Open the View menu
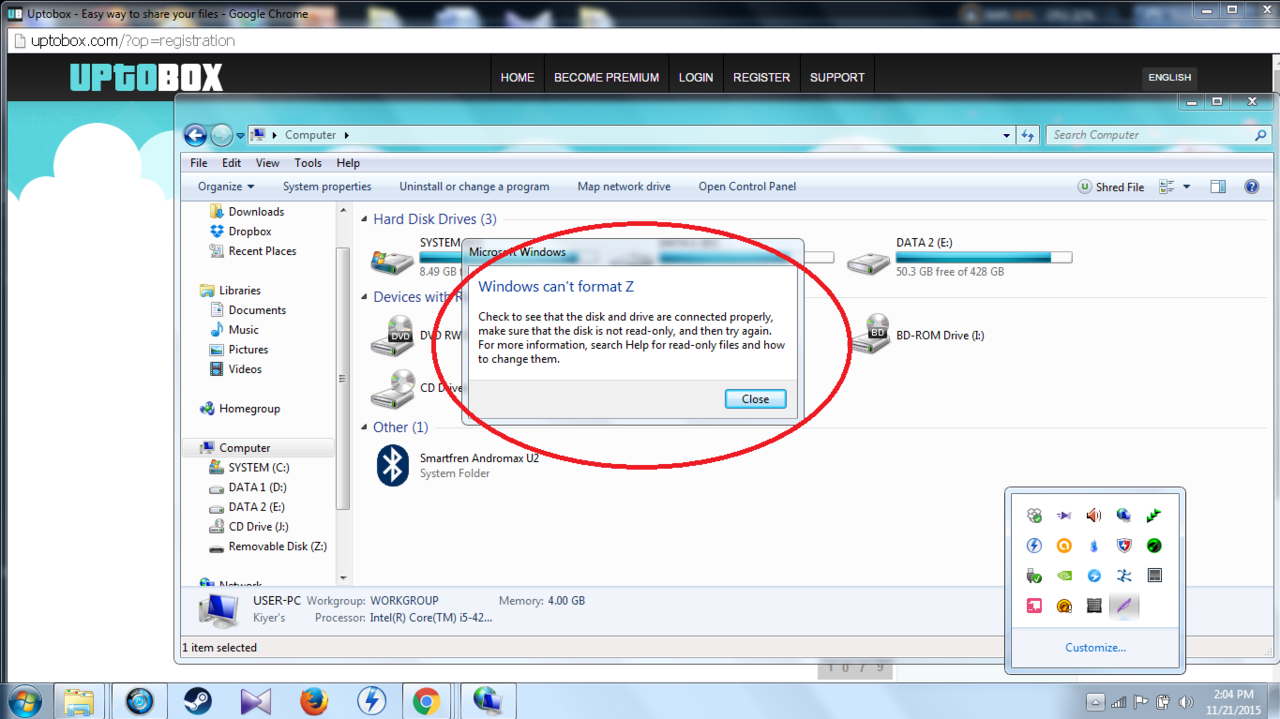The width and height of the screenshot is (1280, 719). [x=267, y=163]
